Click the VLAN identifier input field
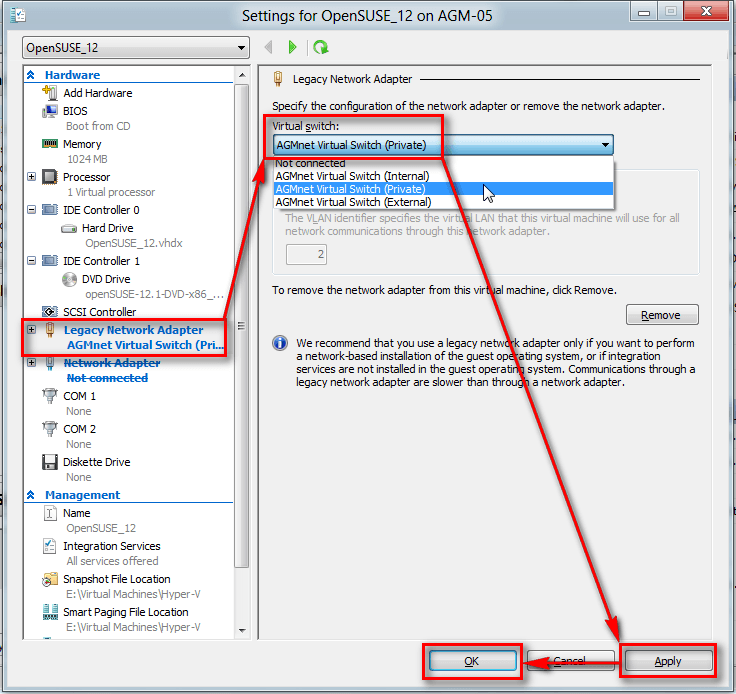The height and width of the screenshot is (694, 736). pos(307,254)
